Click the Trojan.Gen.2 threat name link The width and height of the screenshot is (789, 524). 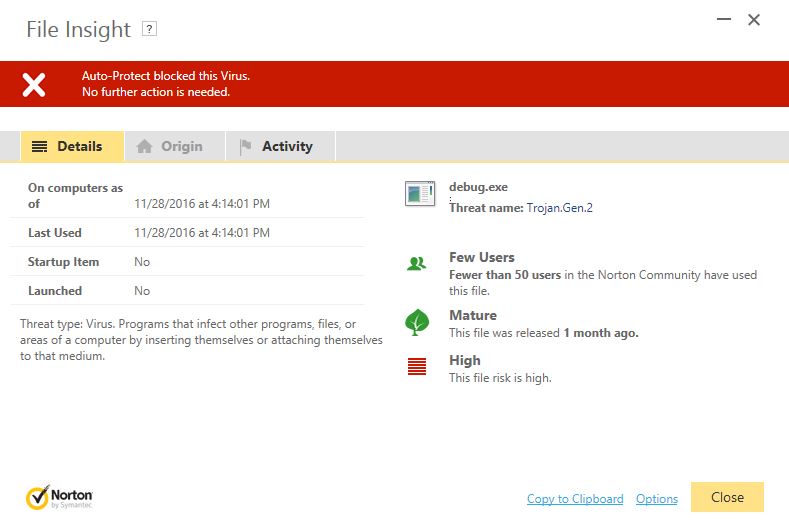point(560,208)
